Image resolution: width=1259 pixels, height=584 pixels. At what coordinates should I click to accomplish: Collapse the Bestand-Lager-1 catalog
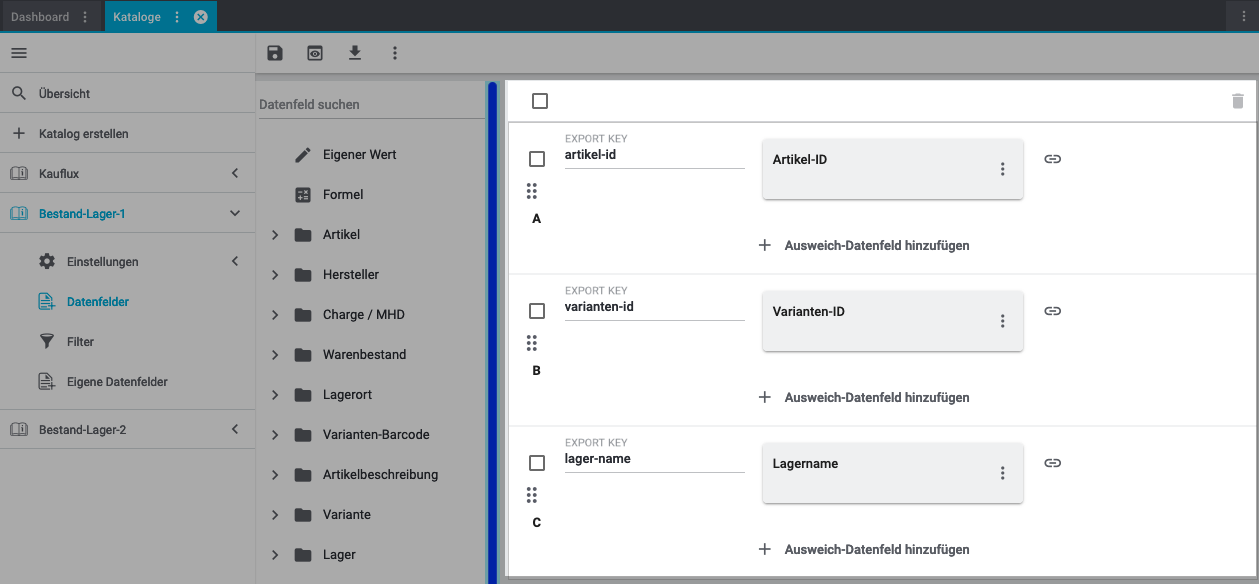[x=235, y=214]
